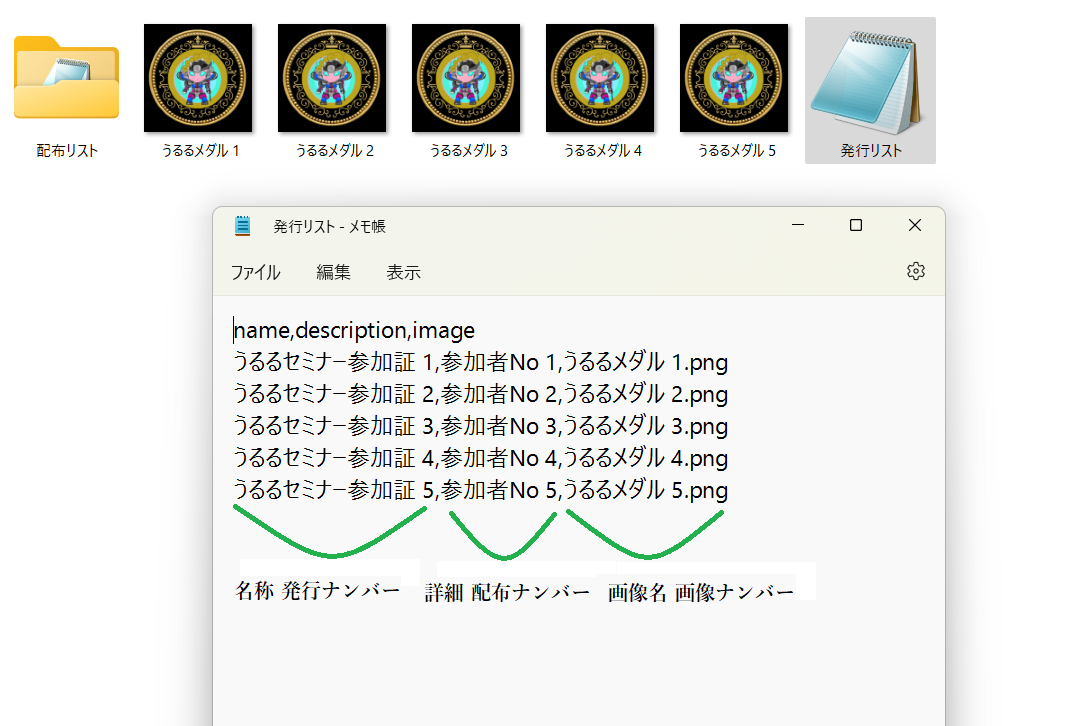Click the line ending with うるるメダル 2.png
The image size is (1065, 726).
pyautogui.click(x=480, y=394)
